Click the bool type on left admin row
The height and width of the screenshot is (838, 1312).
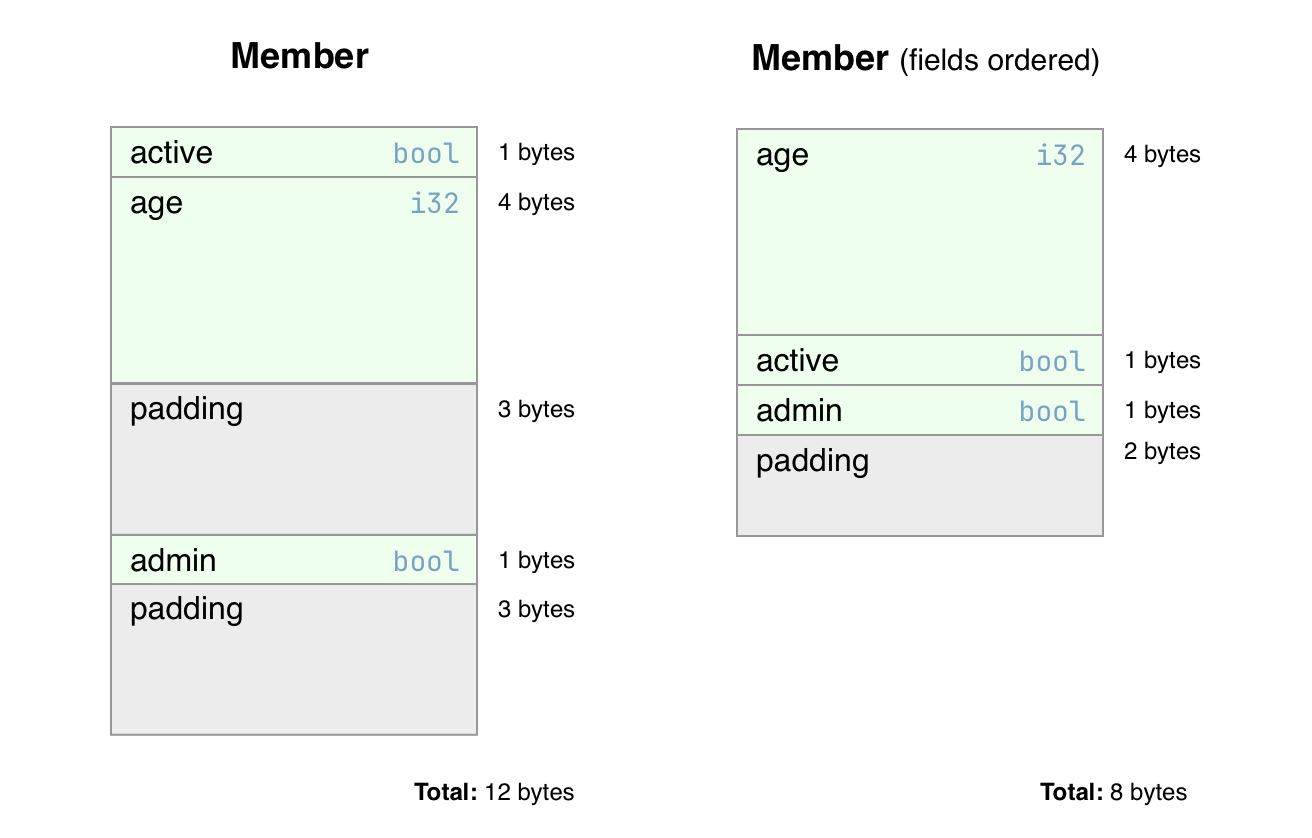tap(426, 562)
